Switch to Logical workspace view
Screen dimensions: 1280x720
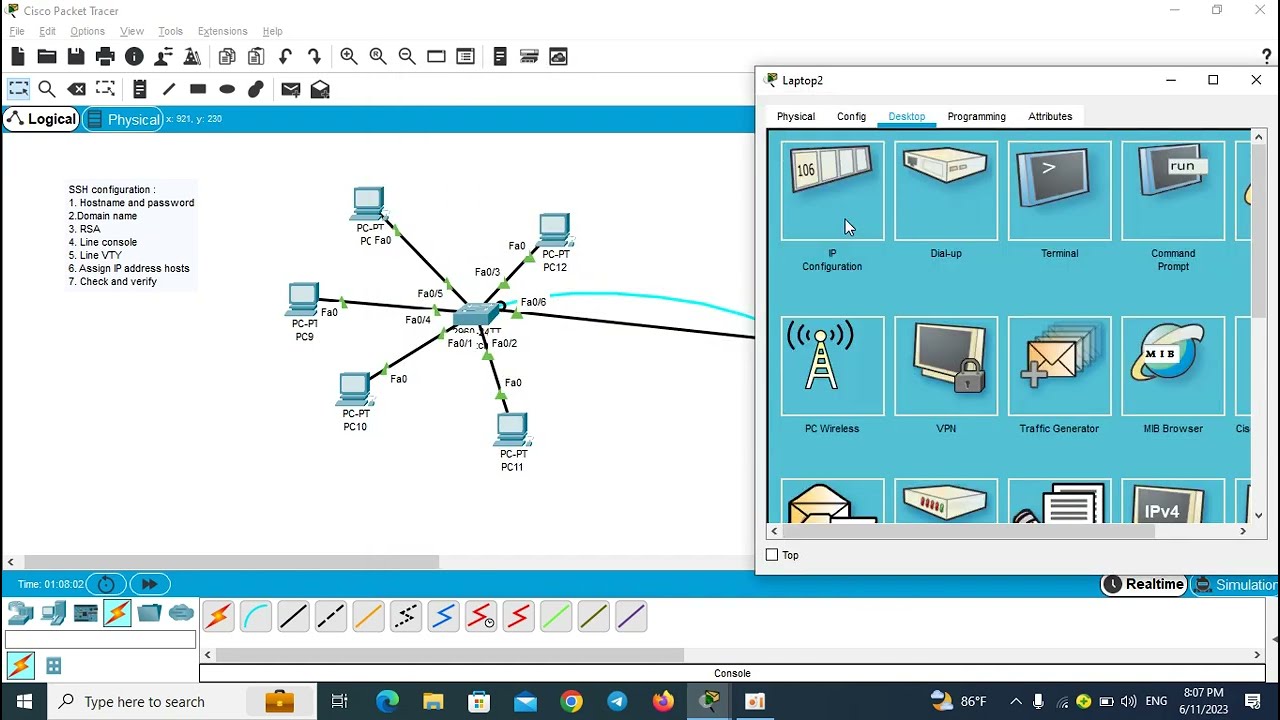click(42, 119)
